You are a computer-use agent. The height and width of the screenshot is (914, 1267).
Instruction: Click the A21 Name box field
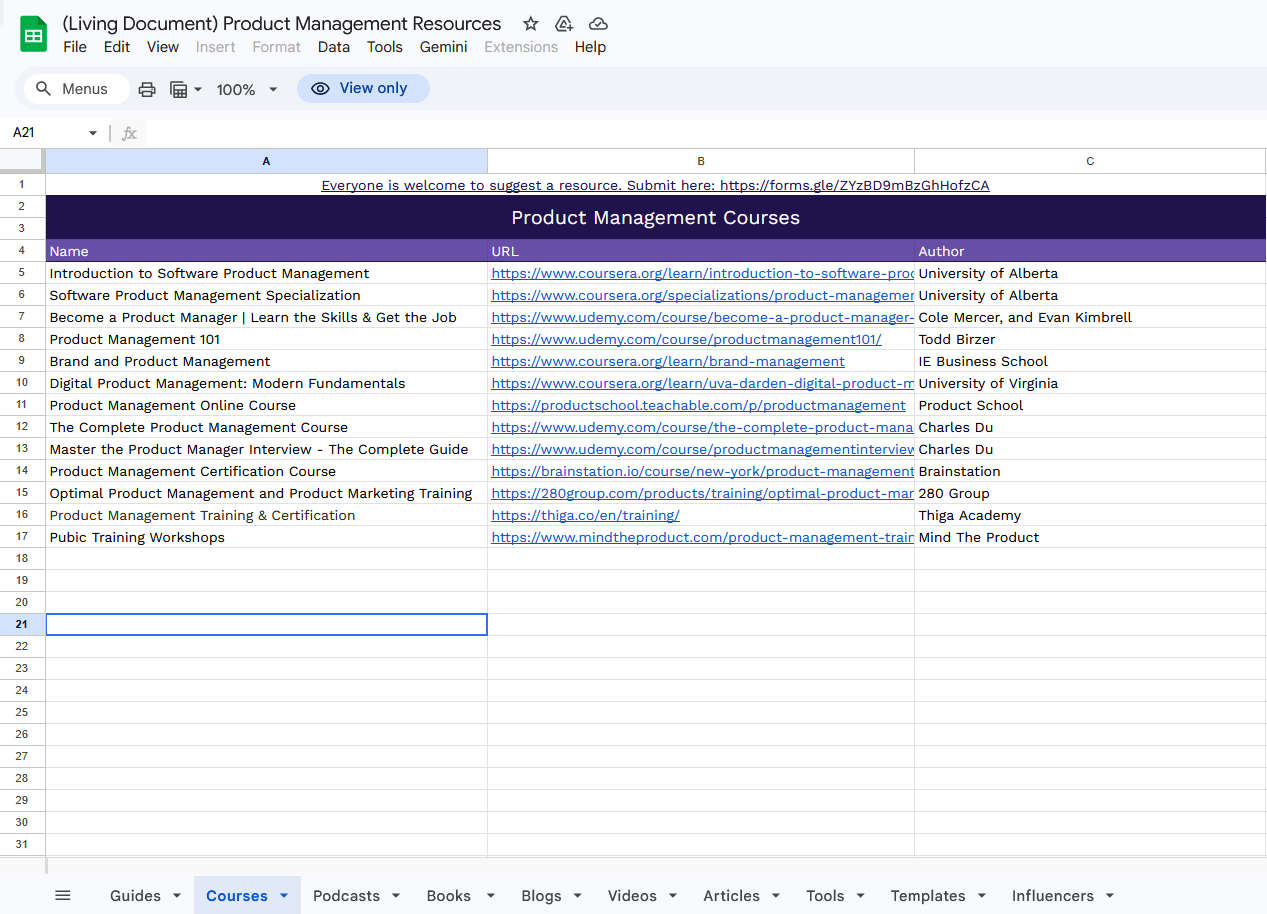(46, 133)
